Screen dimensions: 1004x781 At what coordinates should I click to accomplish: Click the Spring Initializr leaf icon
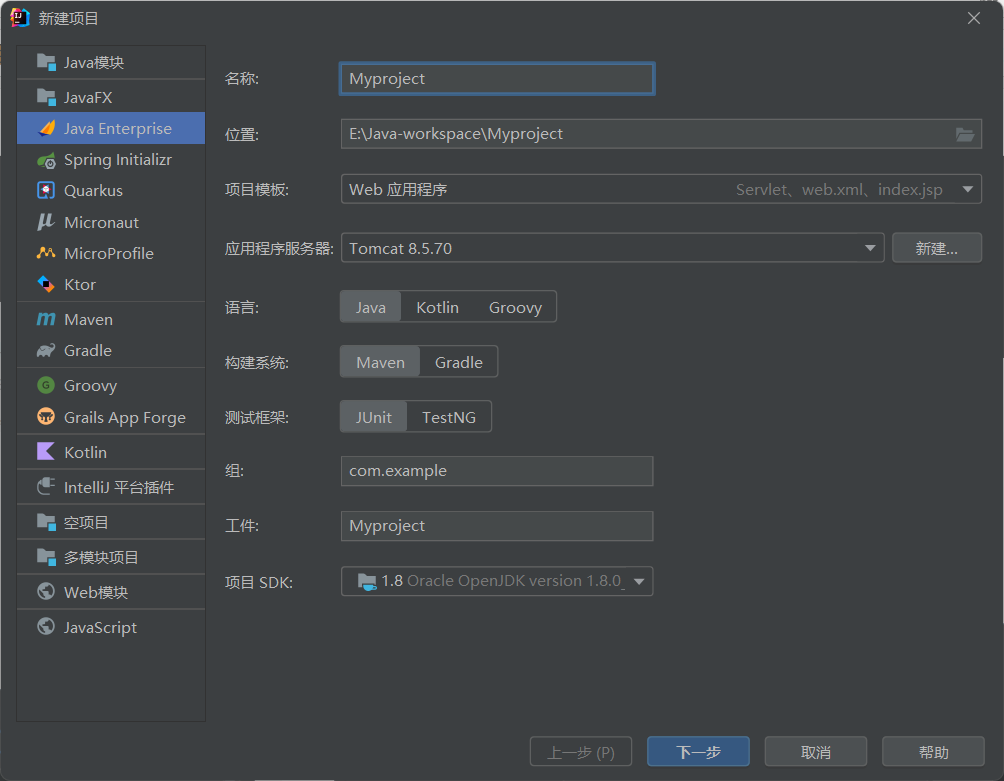click(46, 160)
